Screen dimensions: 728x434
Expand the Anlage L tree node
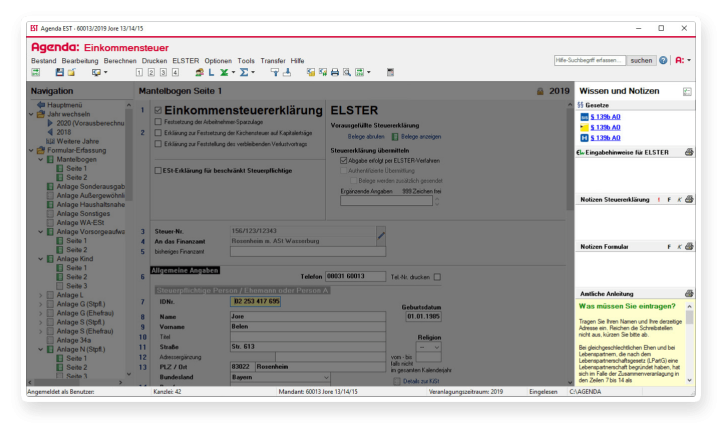pos(39,295)
